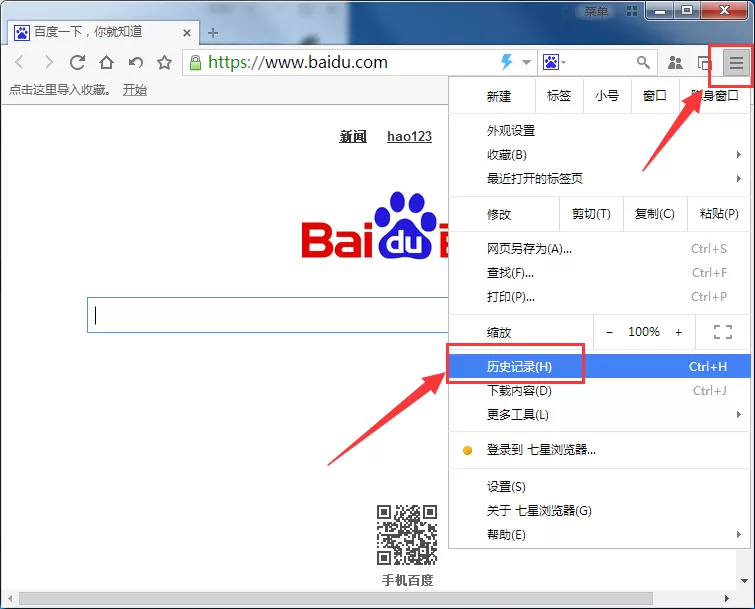
Task: Click 剪切(T) in the menu
Action: point(591,214)
